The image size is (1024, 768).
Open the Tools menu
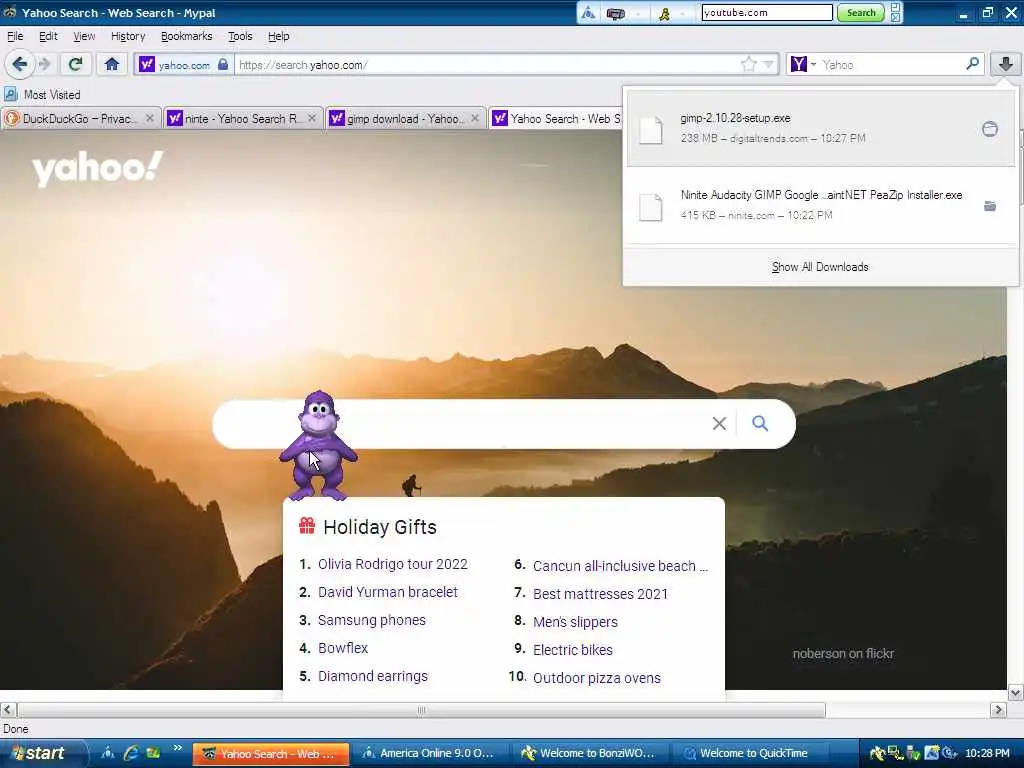240,37
